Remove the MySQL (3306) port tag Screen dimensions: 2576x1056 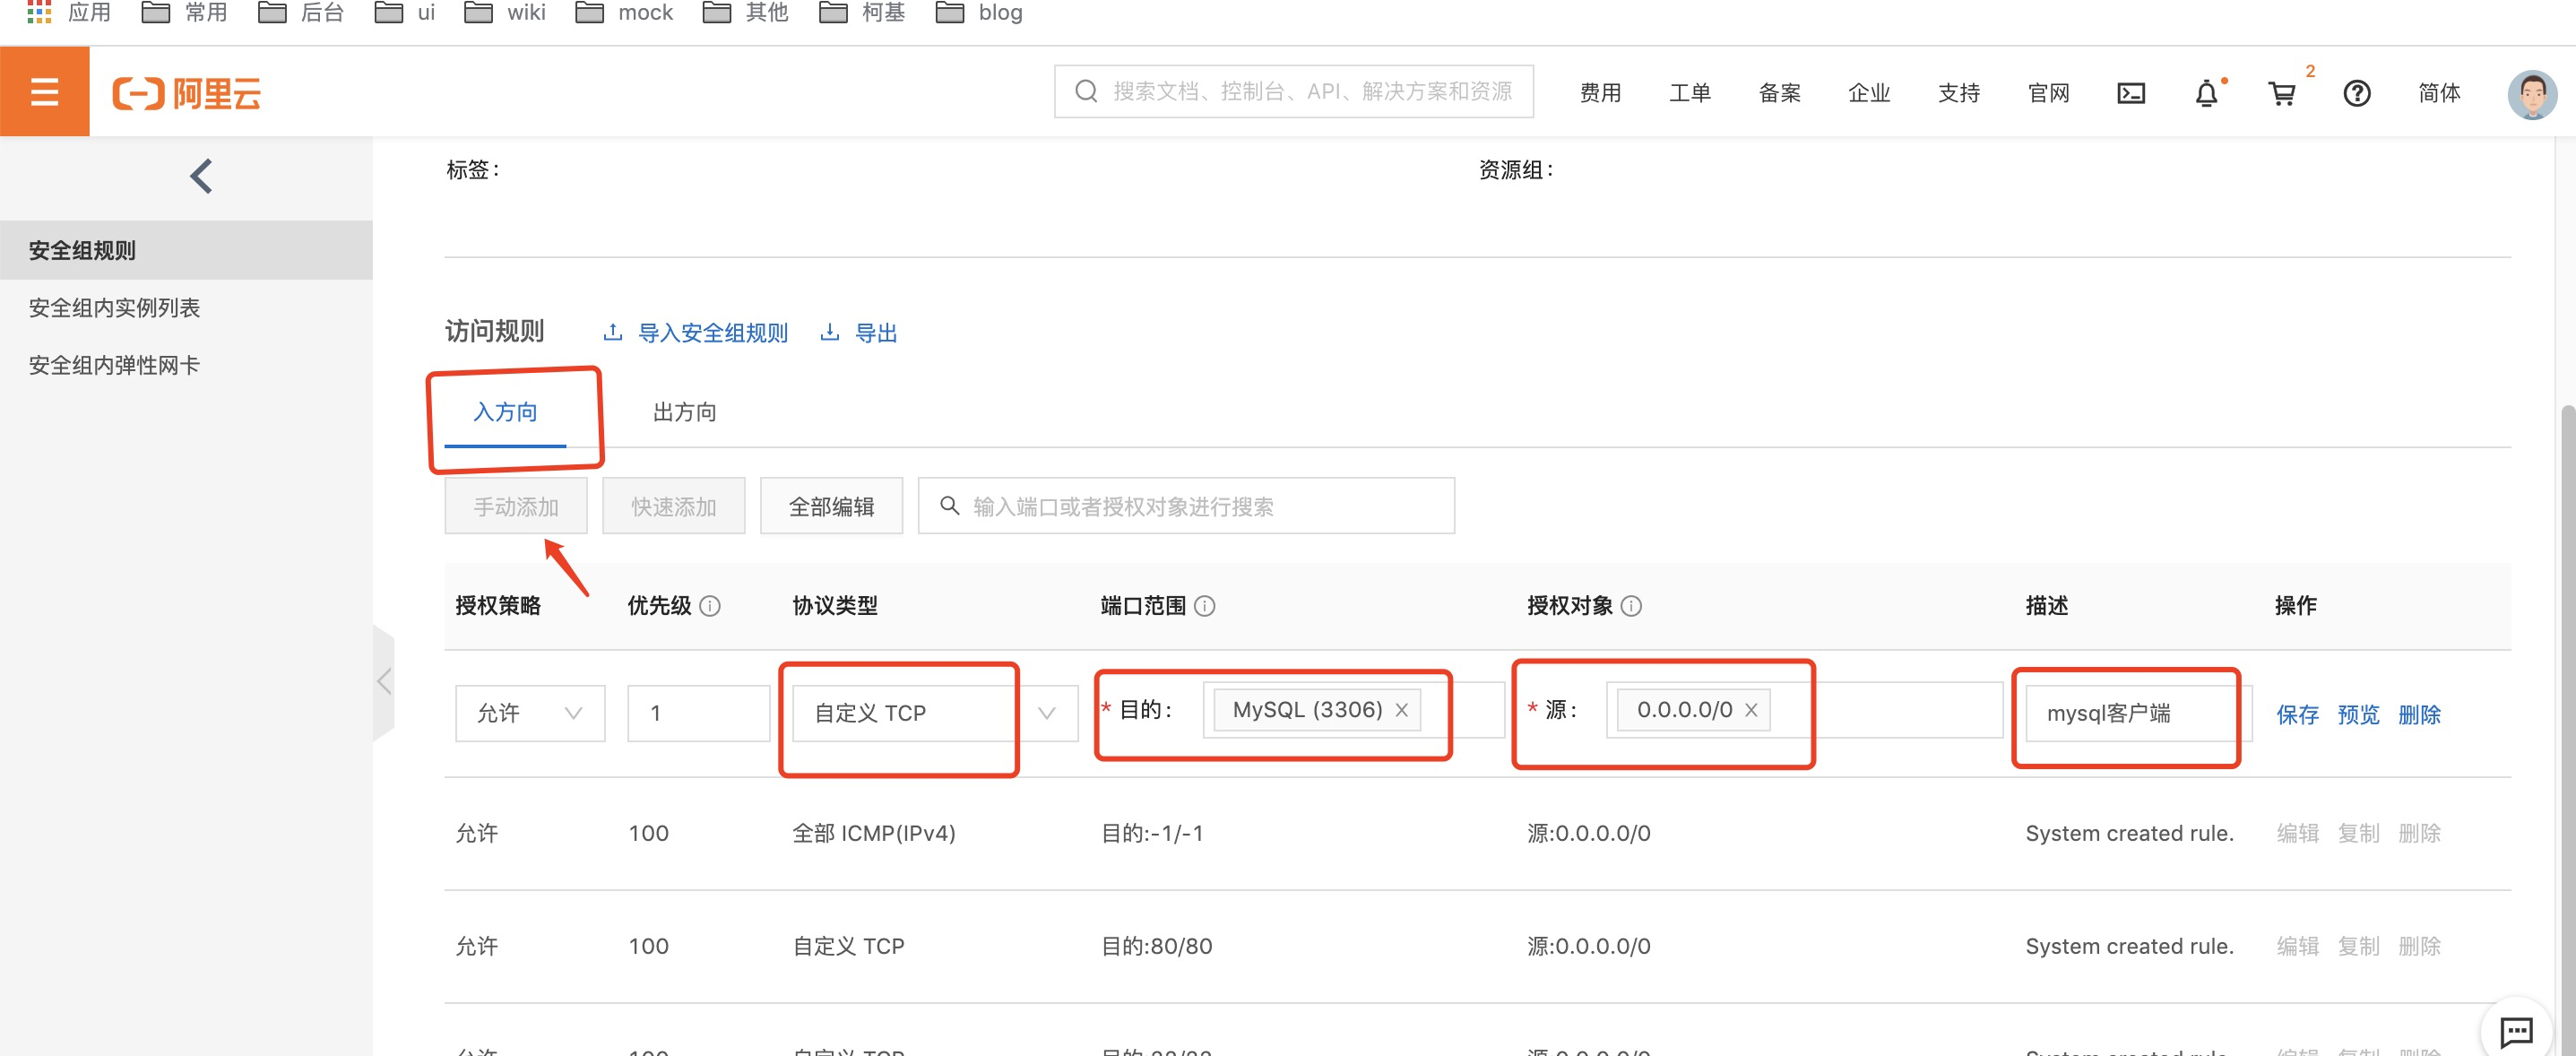[x=1401, y=710]
